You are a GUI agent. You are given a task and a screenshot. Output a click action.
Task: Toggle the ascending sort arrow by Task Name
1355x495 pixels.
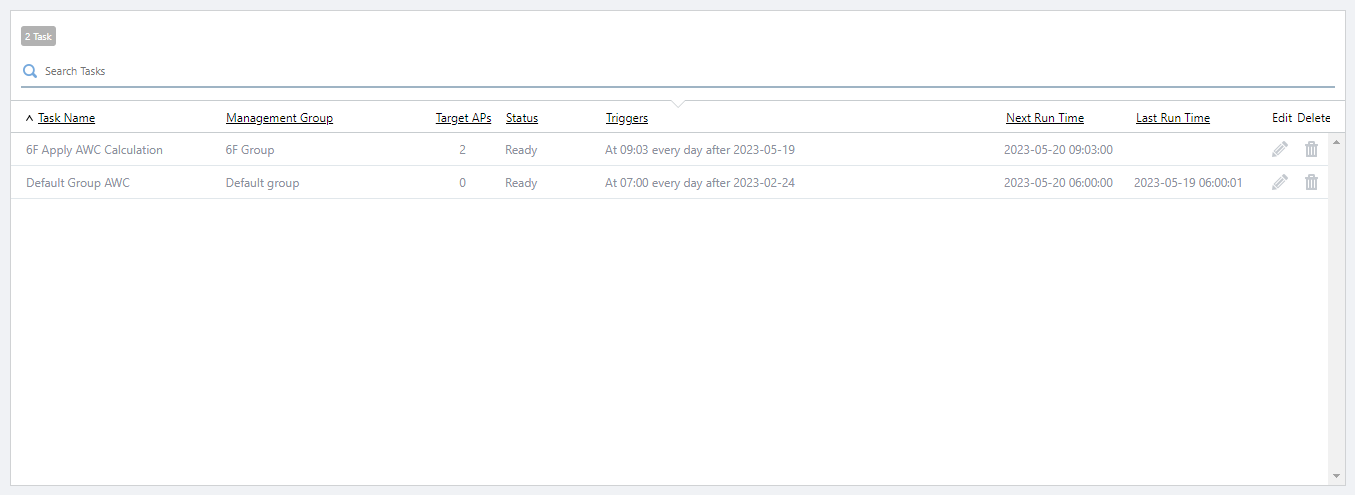[x=29, y=118]
